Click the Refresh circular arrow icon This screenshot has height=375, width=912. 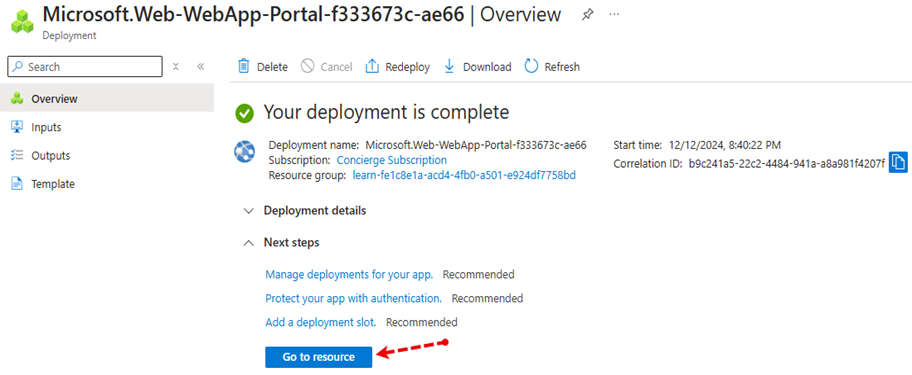coord(531,66)
